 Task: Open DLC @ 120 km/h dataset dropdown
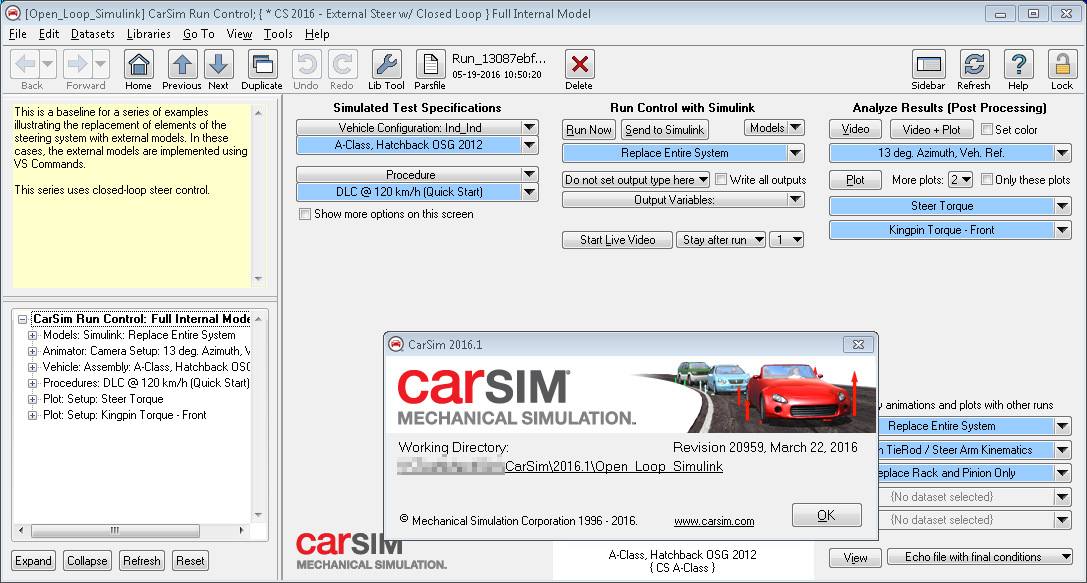point(530,192)
